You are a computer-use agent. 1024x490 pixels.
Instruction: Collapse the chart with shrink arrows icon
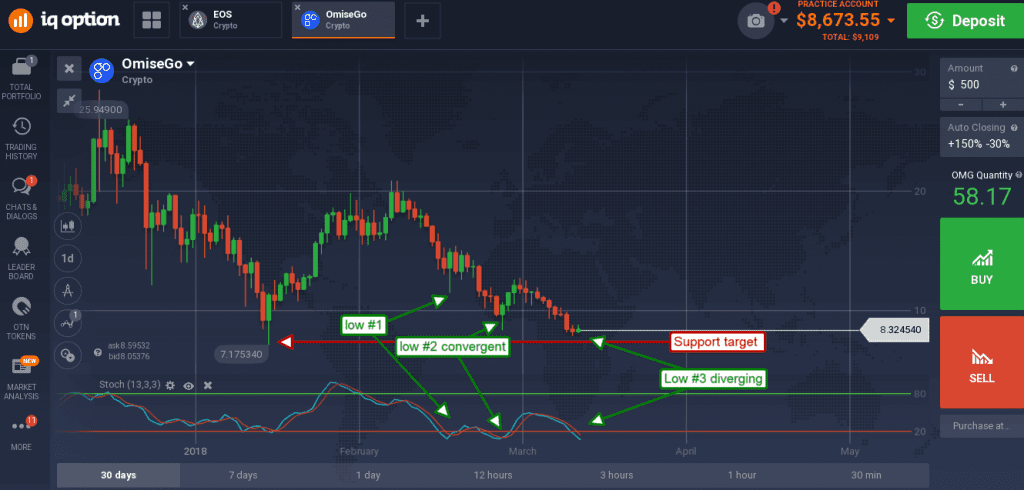click(x=69, y=100)
